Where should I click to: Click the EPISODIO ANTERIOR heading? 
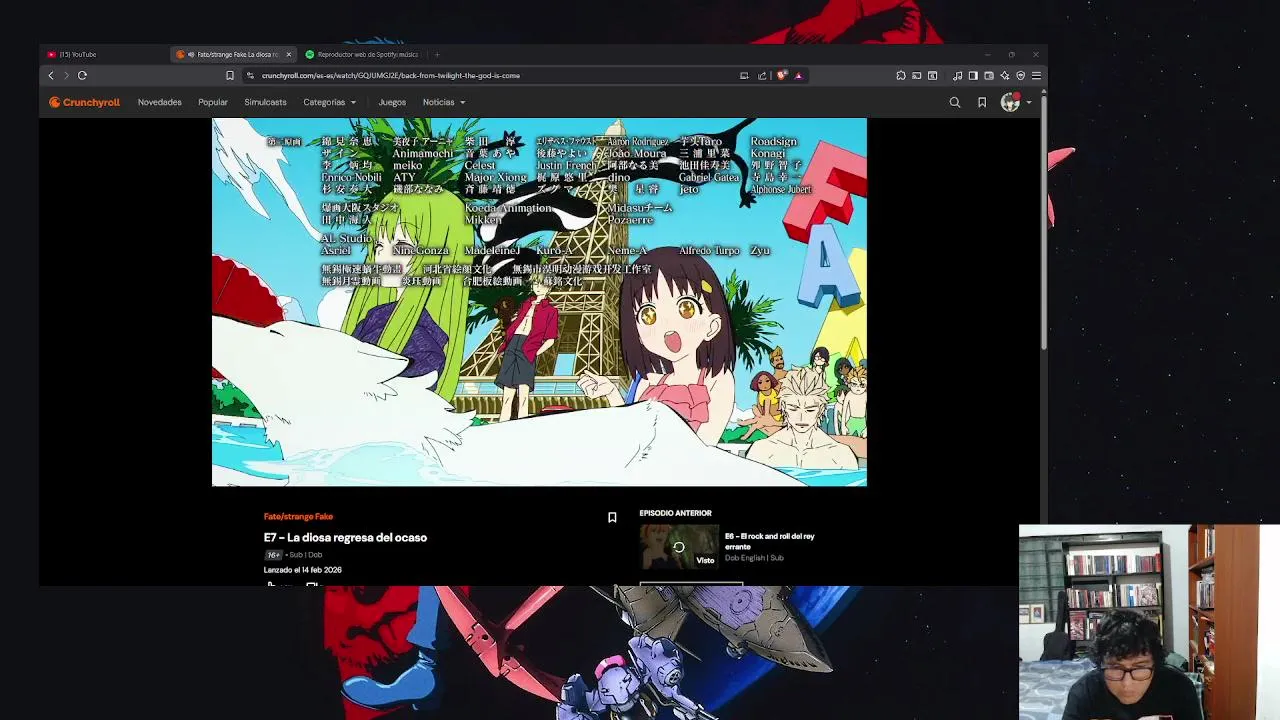coord(675,513)
